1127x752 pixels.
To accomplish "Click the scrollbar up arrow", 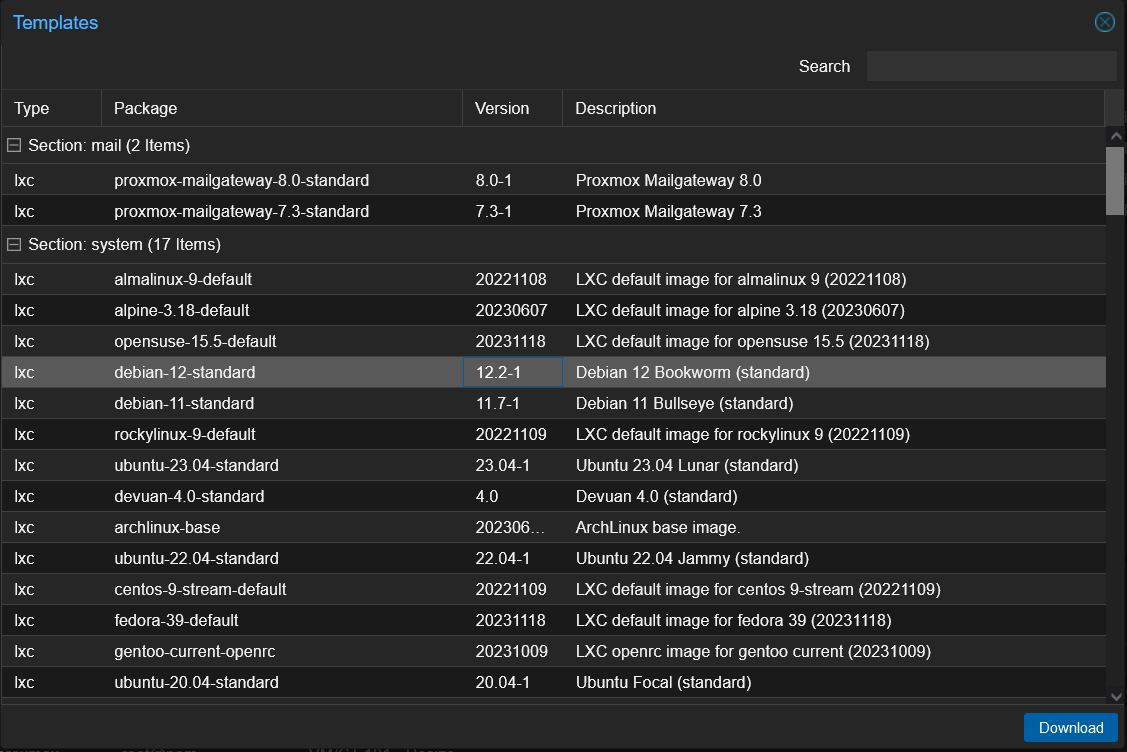I will [x=1115, y=136].
